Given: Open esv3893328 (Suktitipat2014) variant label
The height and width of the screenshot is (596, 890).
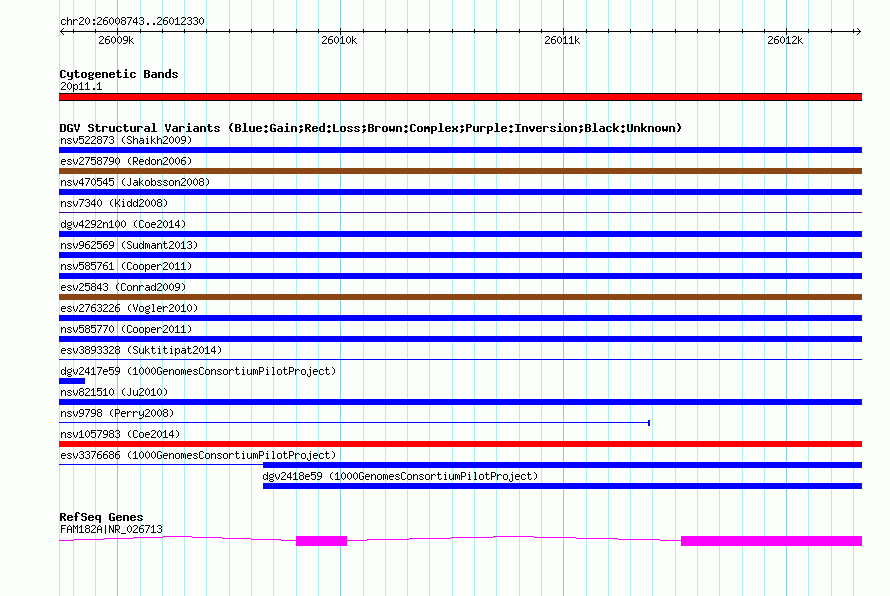Looking at the screenshot, I should click(141, 350).
